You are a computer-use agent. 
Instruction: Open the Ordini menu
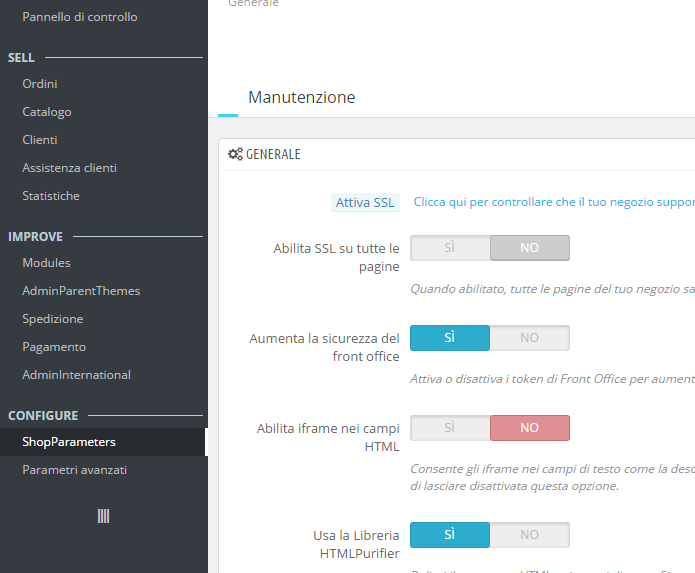coord(40,84)
